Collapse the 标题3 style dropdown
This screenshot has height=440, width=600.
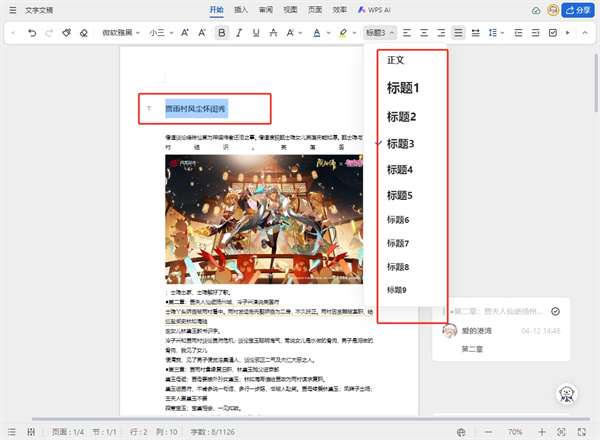(380, 33)
